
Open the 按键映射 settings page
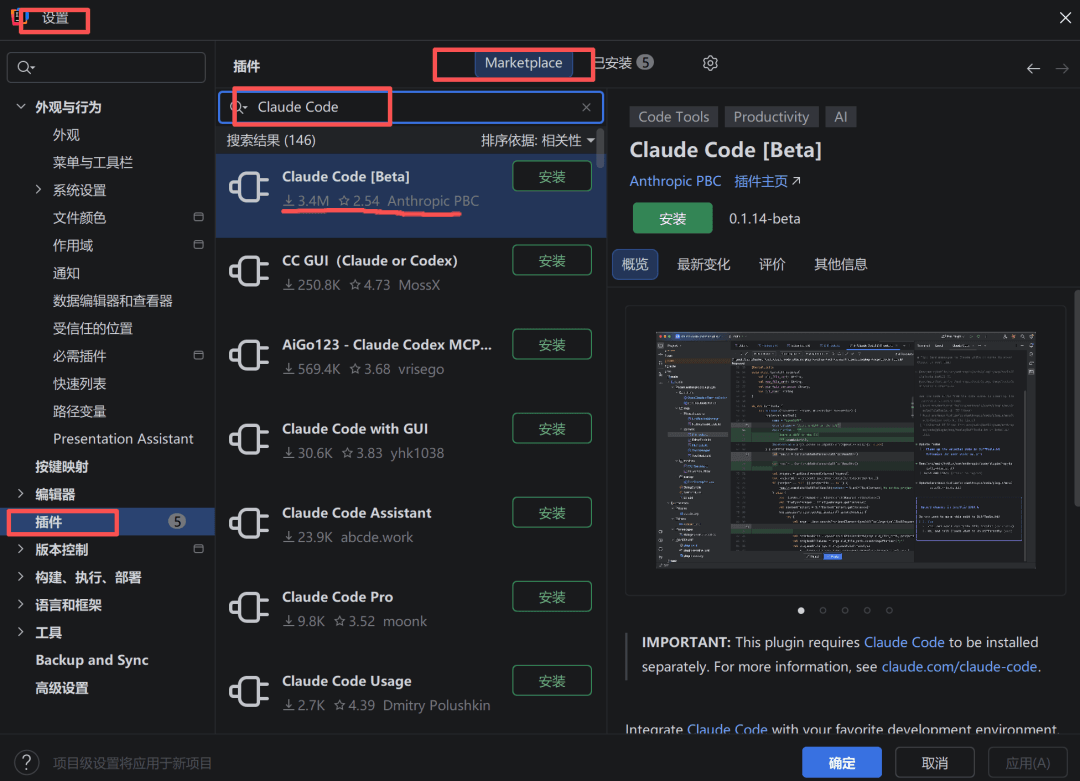(62, 466)
